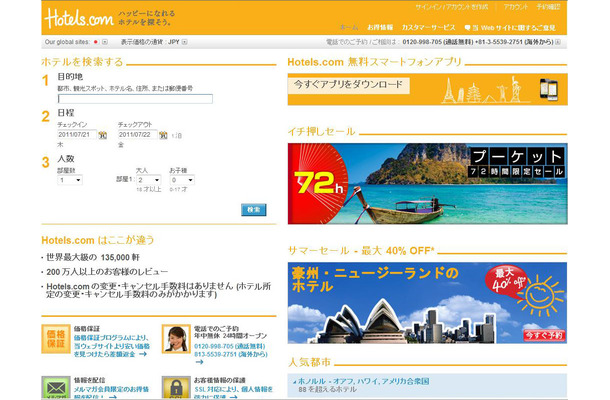Click 今すぐアプリをダウンロード button
This screenshot has height=400, width=610.
click(349, 84)
